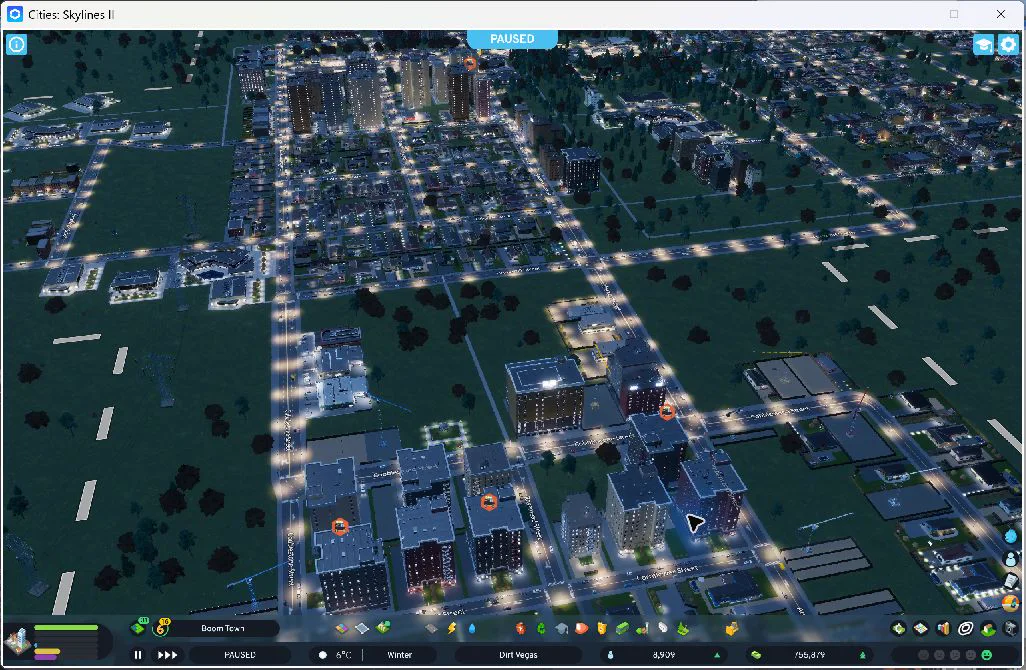The image size is (1026, 670).
Task: Open the Communications satellite dish icon
Action: (663, 627)
